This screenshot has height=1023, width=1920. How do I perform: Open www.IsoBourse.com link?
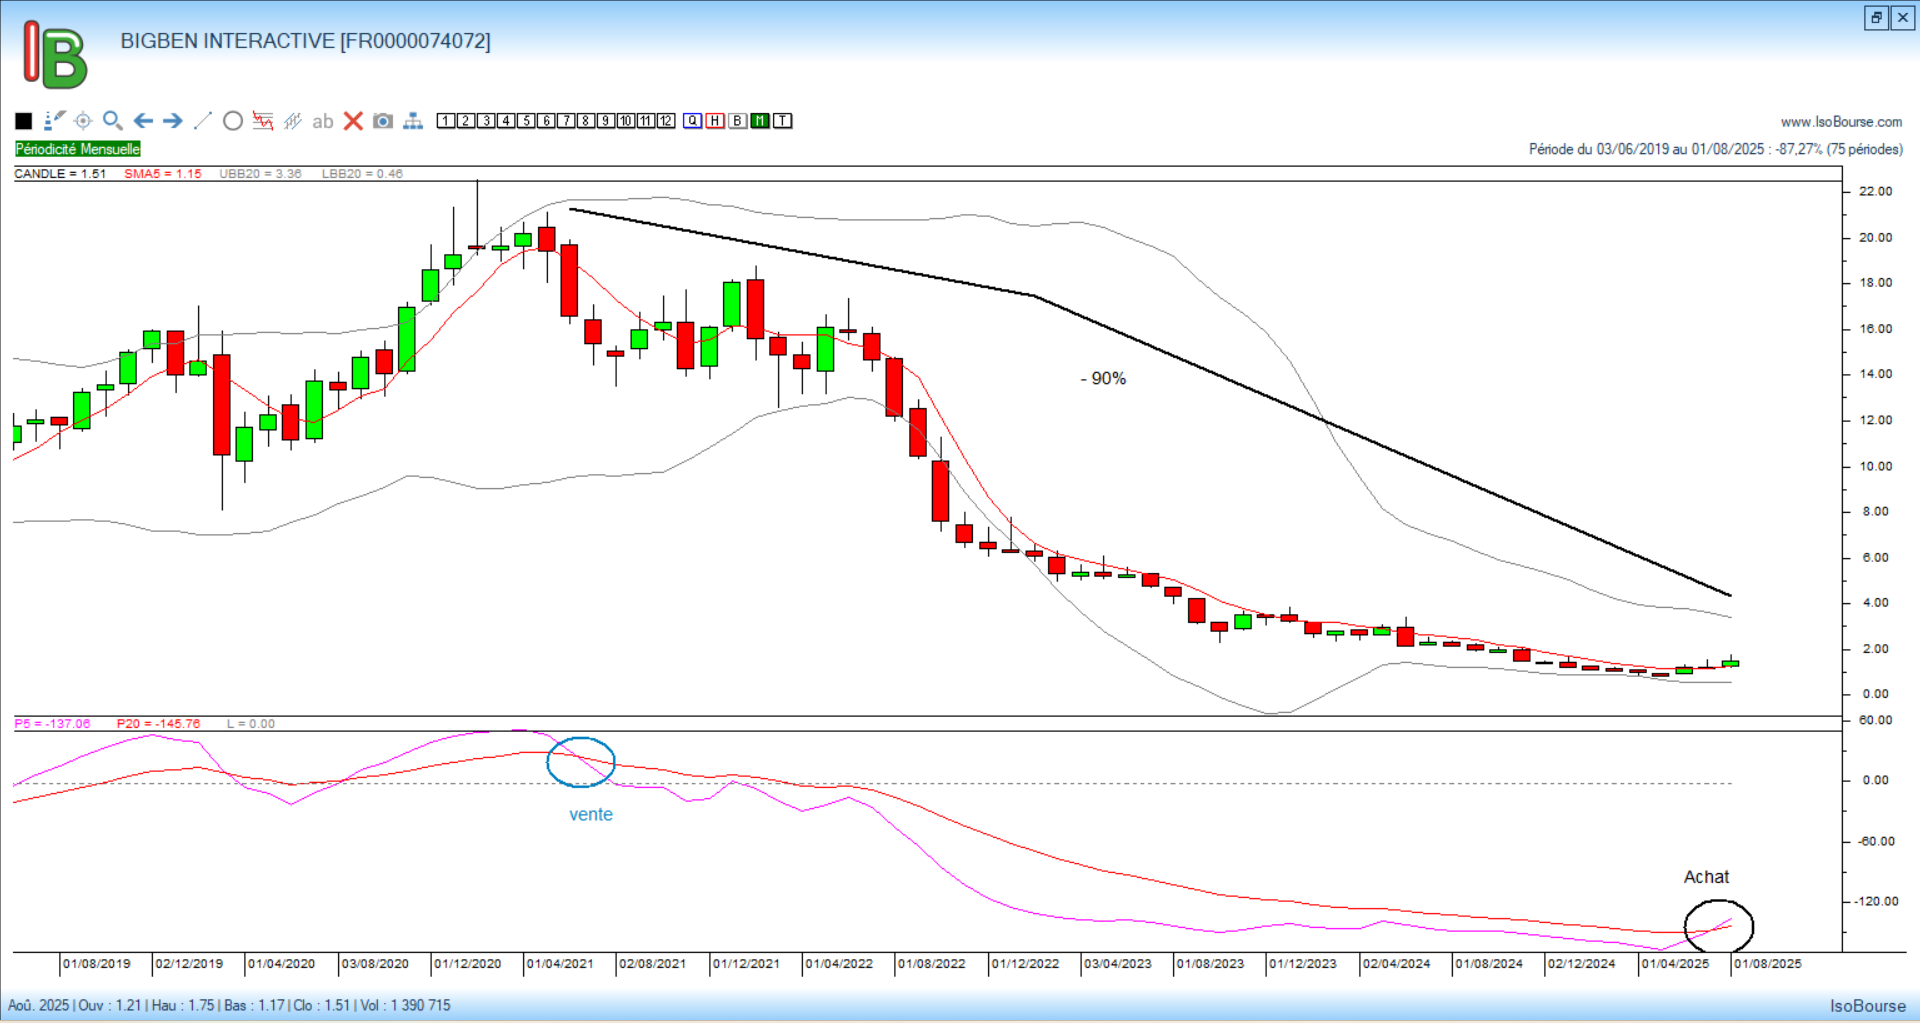point(1841,122)
